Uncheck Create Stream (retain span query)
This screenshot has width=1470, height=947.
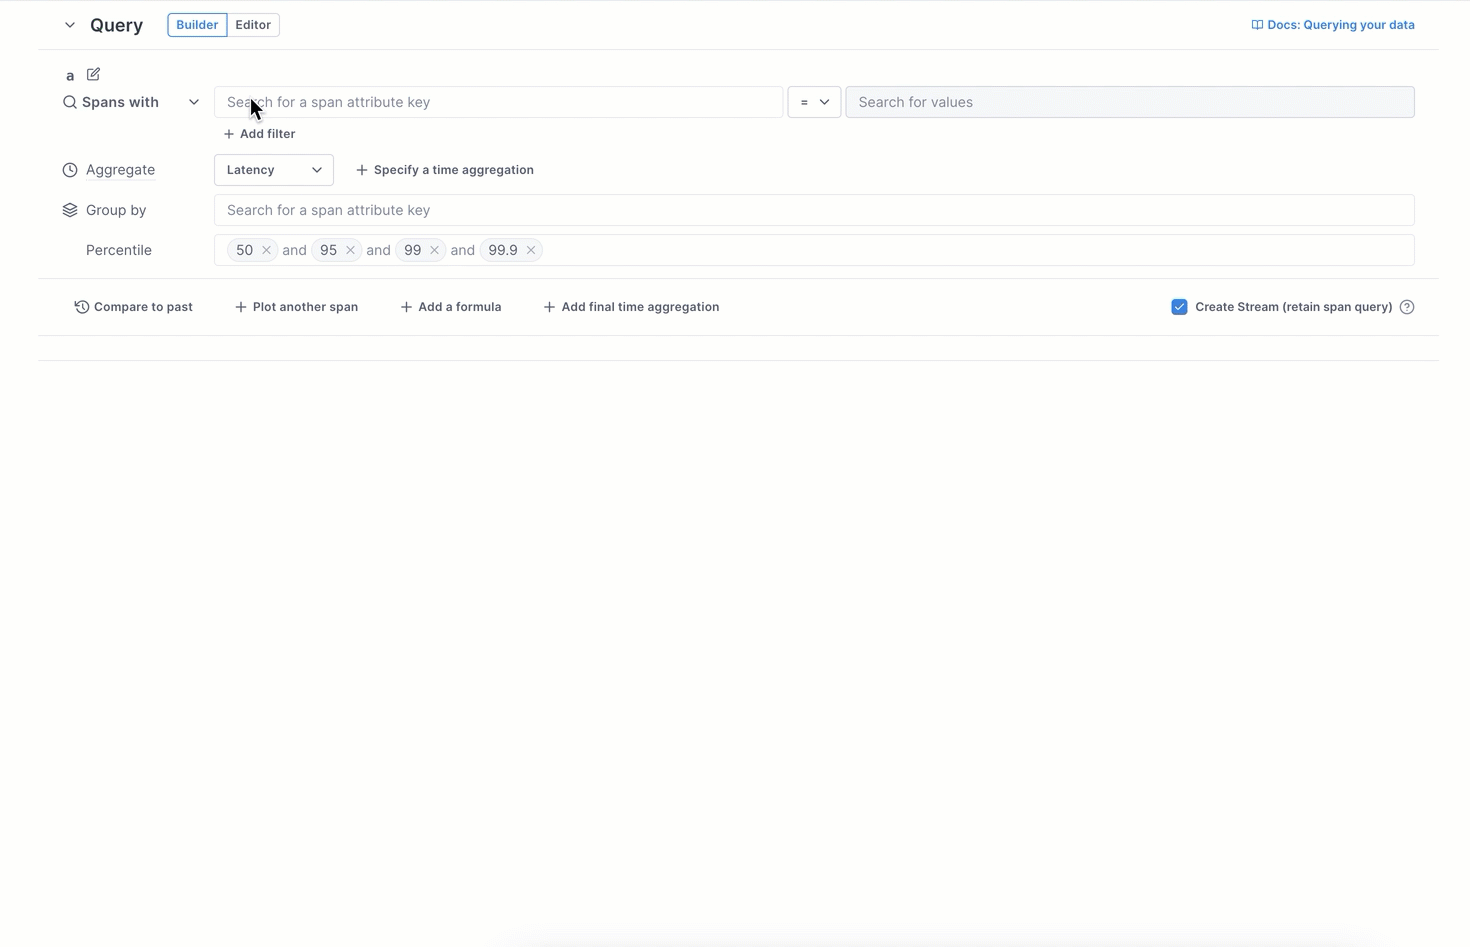coord(1180,306)
